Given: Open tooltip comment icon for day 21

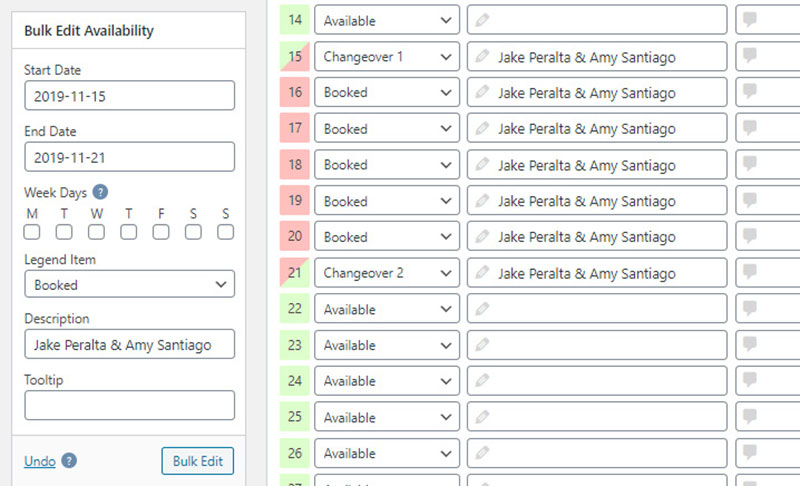Looking at the screenshot, I should [x=749, y=272].
